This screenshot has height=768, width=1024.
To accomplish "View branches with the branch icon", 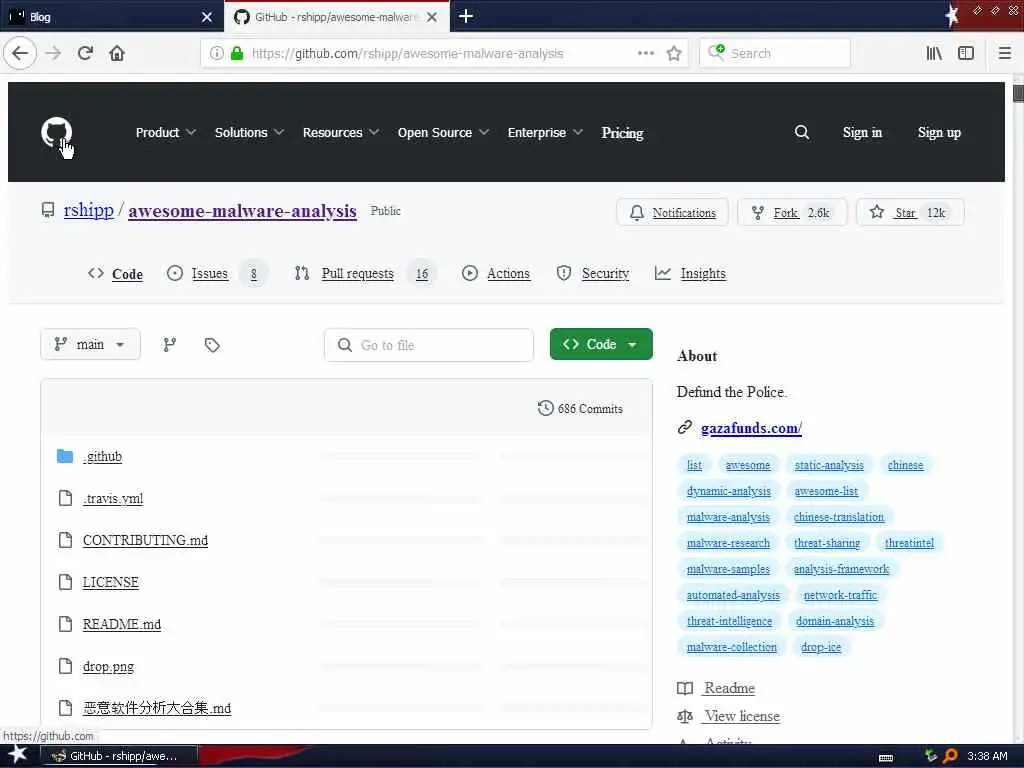I will [169, 345].
